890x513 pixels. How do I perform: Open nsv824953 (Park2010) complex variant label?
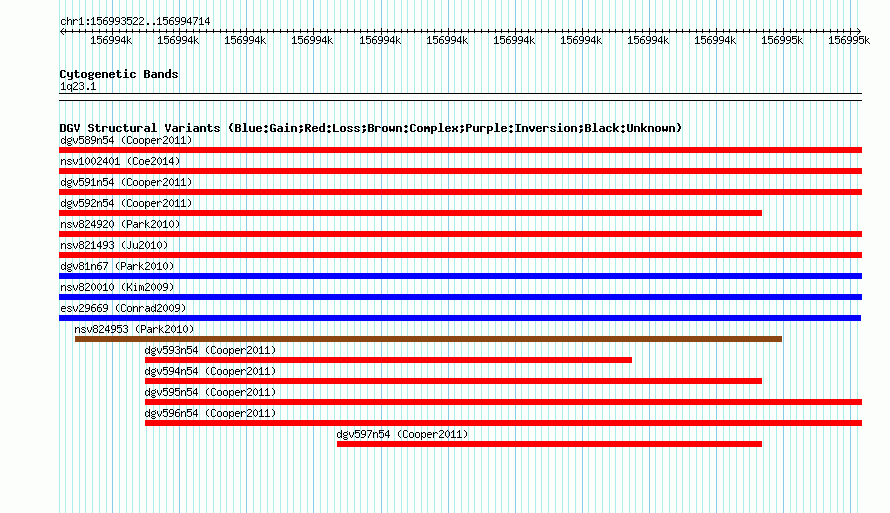[x=134, y=329]
